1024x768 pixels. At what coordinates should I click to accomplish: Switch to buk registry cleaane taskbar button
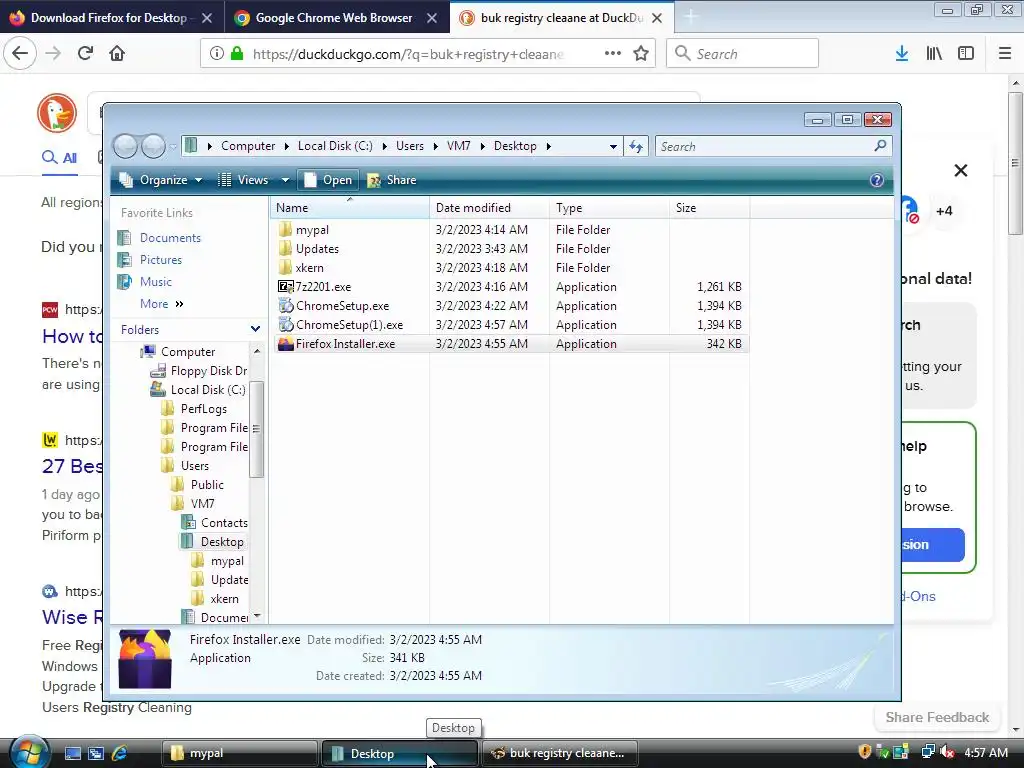(x=559, y=753)
